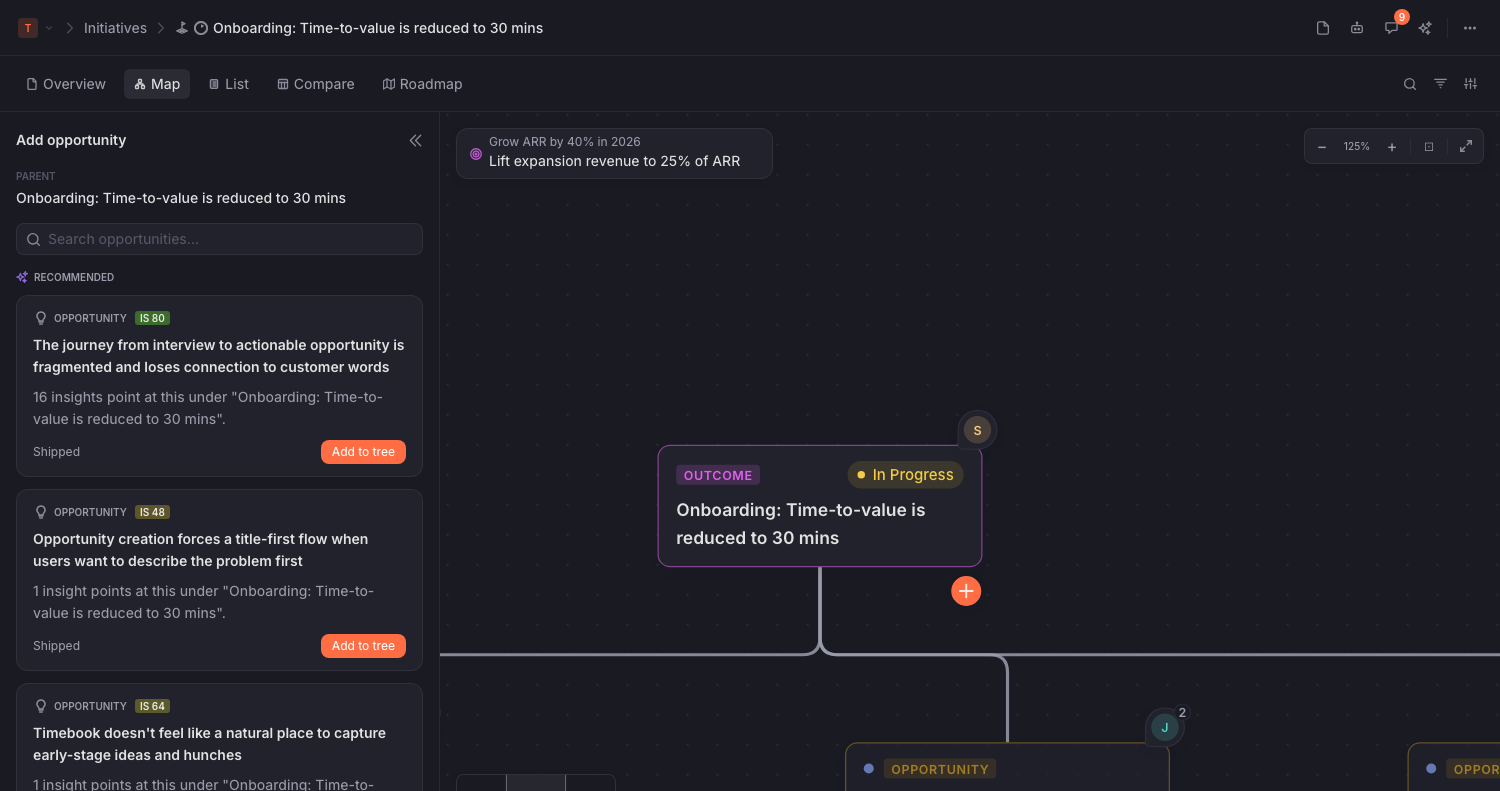Click the target icon on the goal chip

[x=476, y=154]
